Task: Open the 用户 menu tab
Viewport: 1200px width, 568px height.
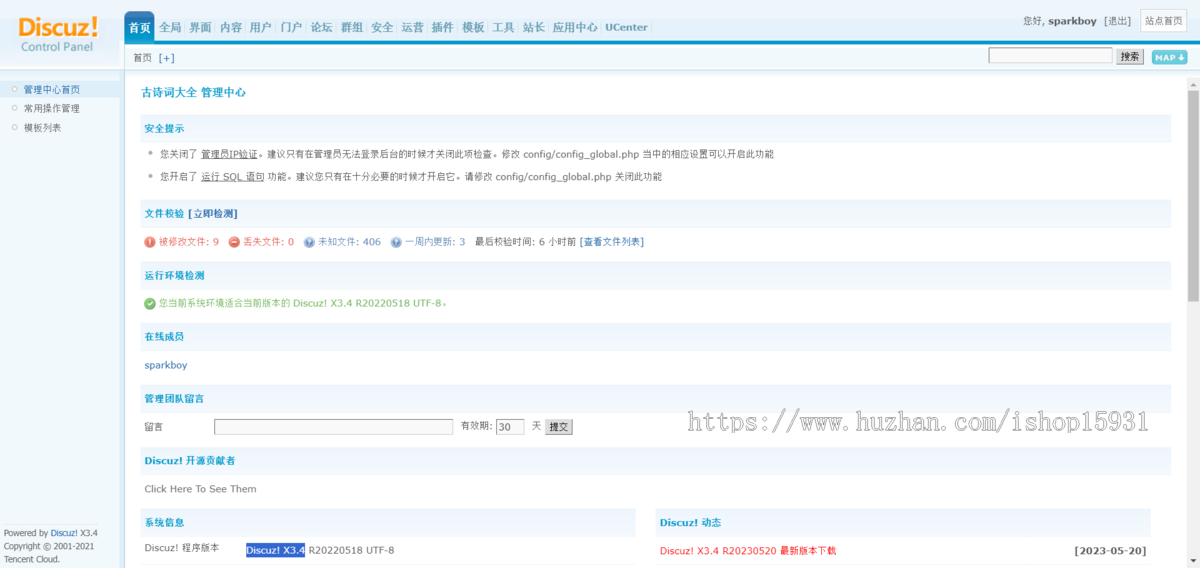Action: pyautogui.click(x=260, y=27)
